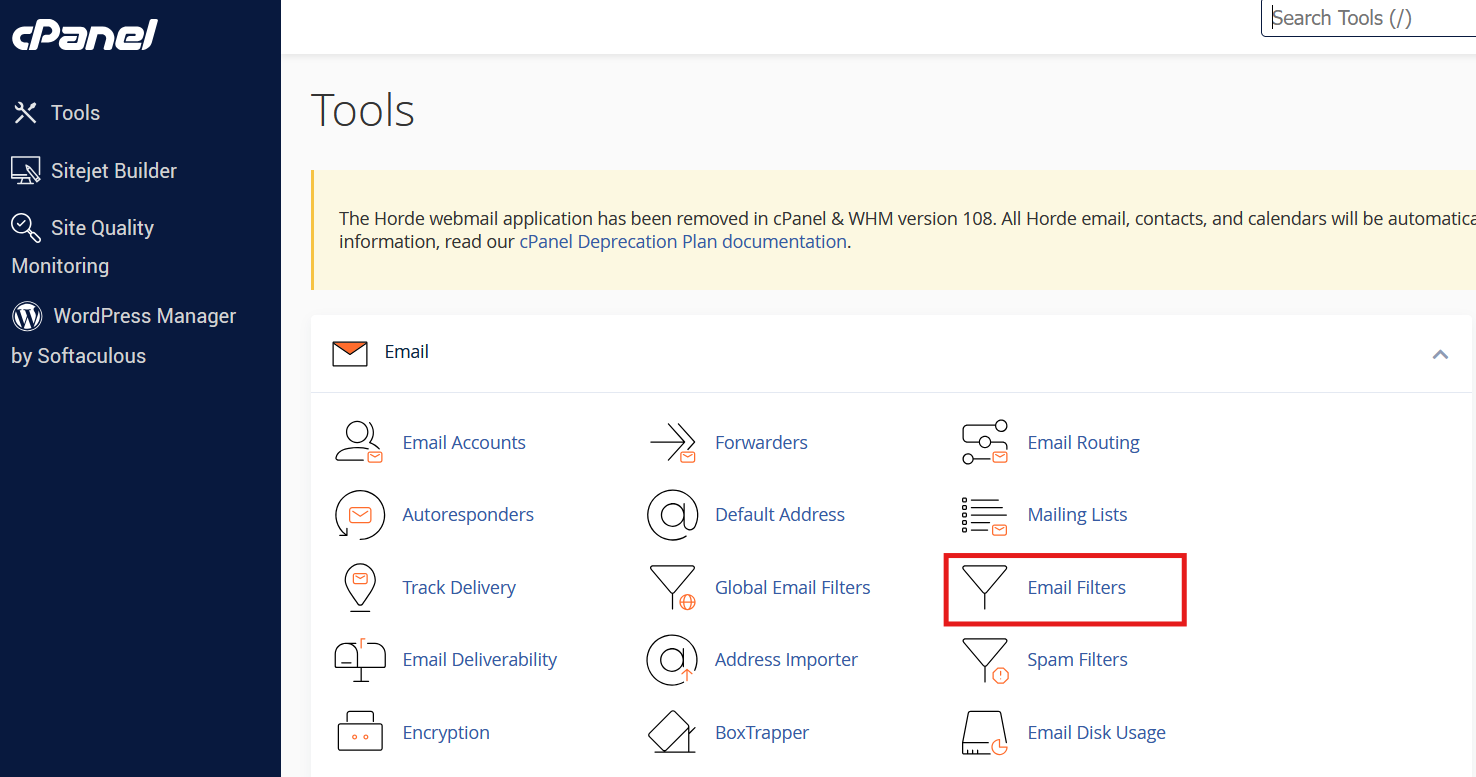Open the Email Filters link
The image size is (1476, 777).
click(x=1076, y=587)
